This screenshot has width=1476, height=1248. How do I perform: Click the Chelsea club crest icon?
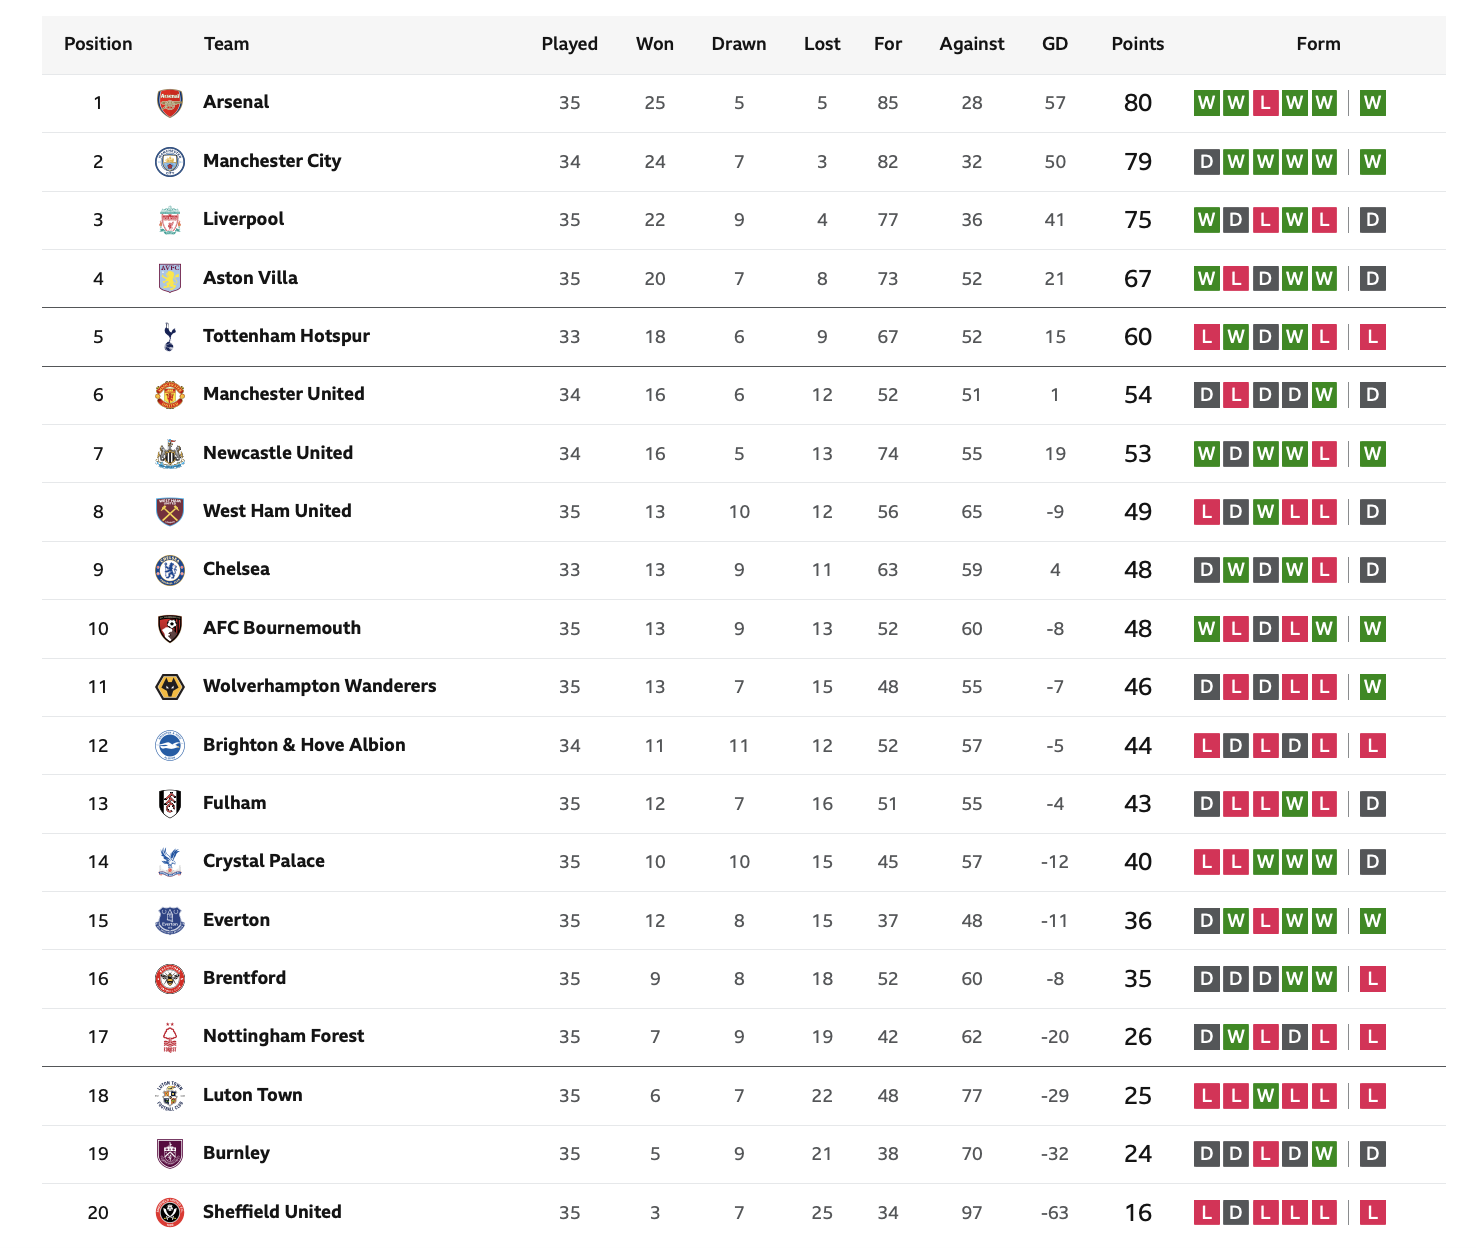[x=170, y=570]
